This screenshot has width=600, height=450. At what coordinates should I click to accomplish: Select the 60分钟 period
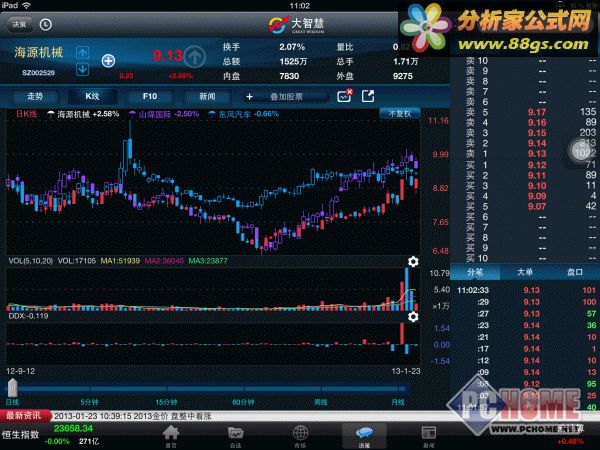click(x=243, y=402)
